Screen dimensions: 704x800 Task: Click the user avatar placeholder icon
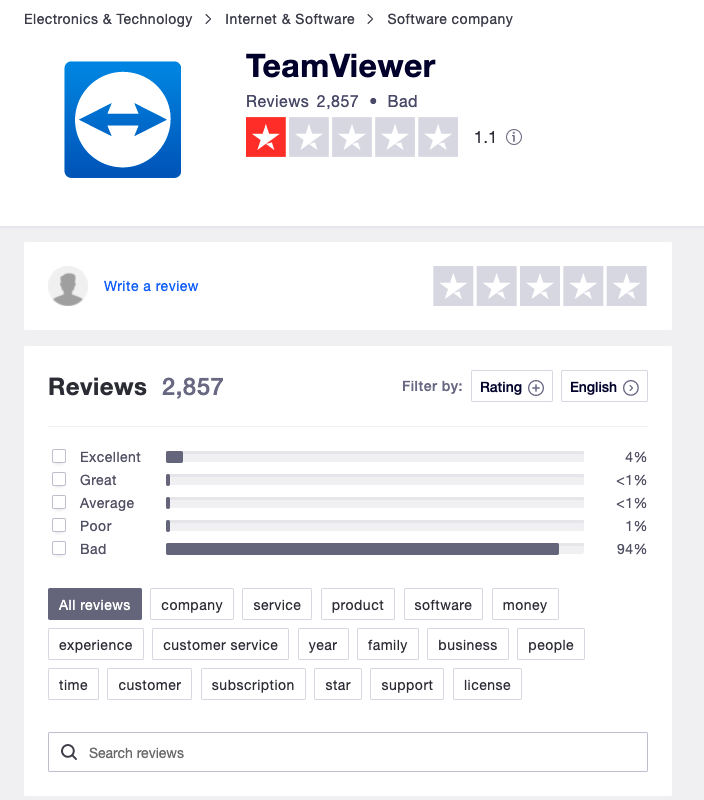click(68, 286)
